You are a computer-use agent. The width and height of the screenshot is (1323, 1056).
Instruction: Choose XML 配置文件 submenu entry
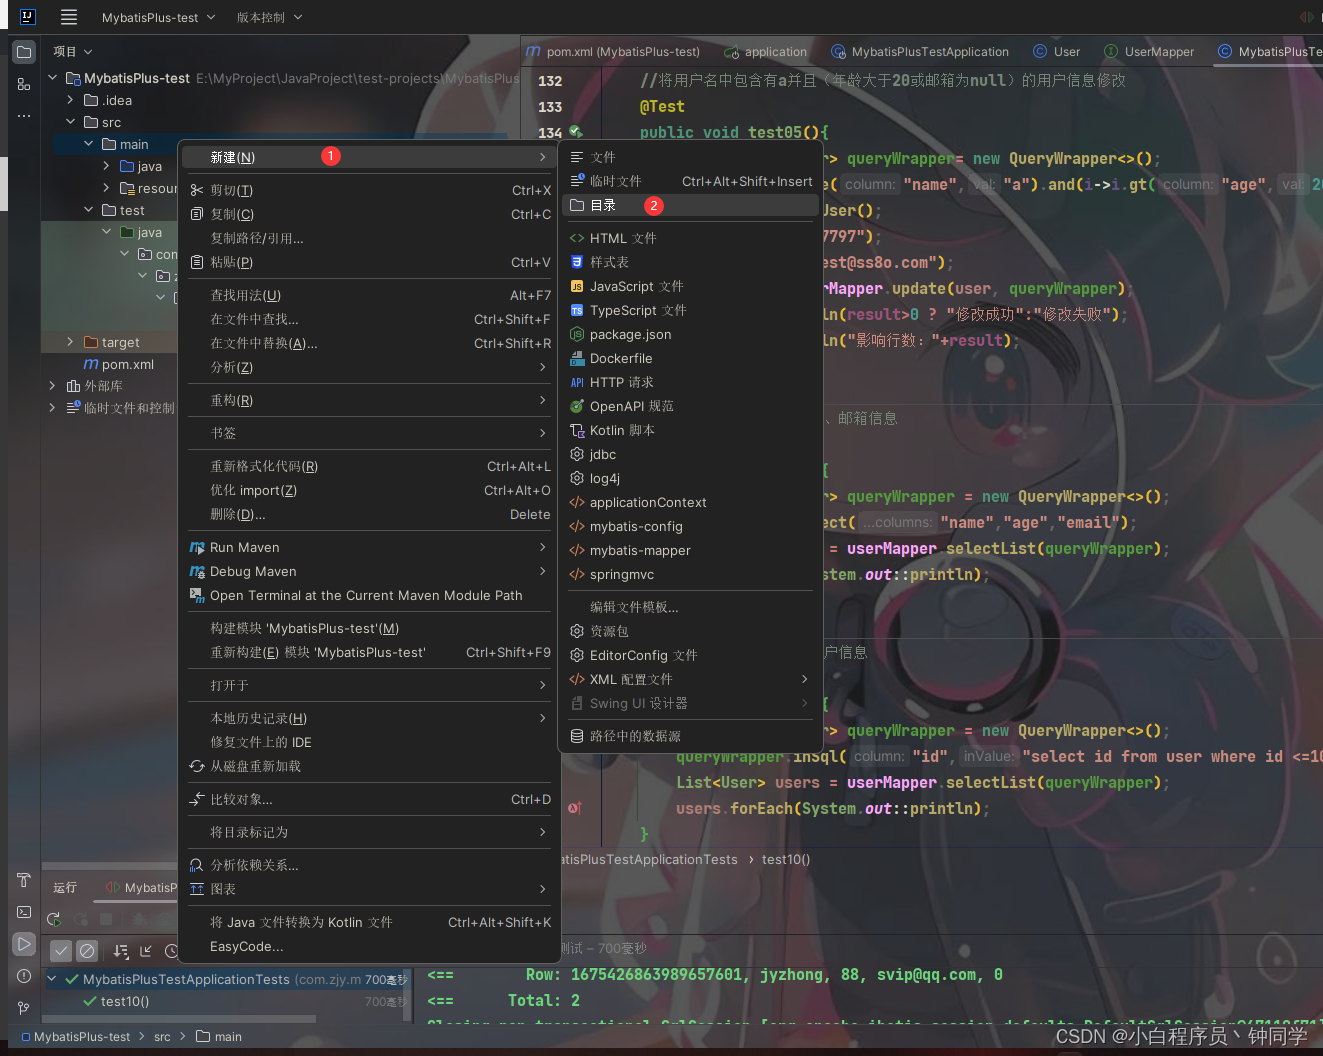690,679
